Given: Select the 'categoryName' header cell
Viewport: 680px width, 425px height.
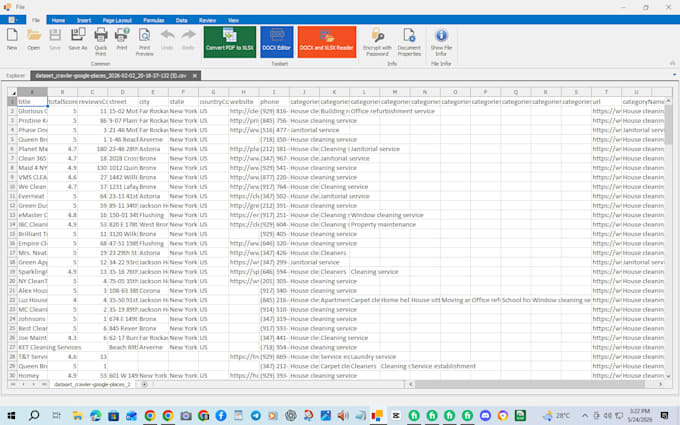Looking at the screenshot, I should coord(643,101).
